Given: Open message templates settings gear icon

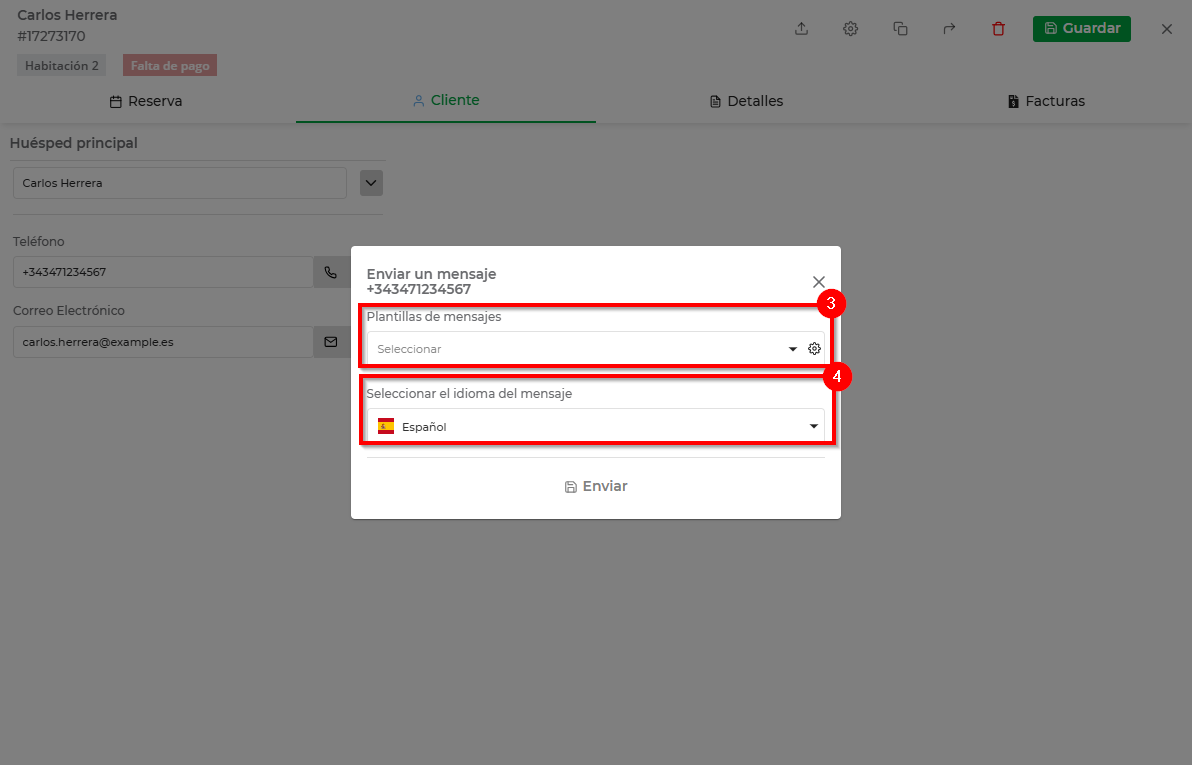Looking at the screenshot, I should [814, 348].
